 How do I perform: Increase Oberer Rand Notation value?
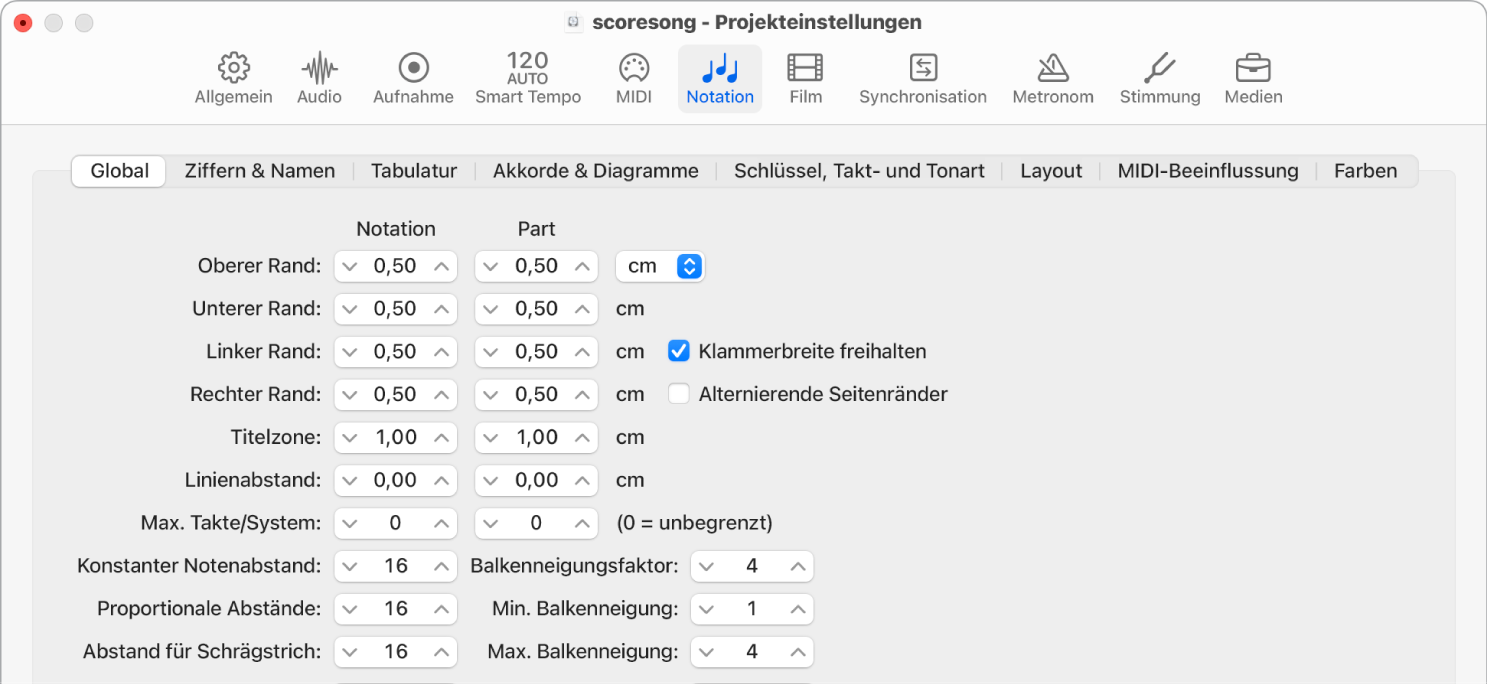tap(443, 266)
